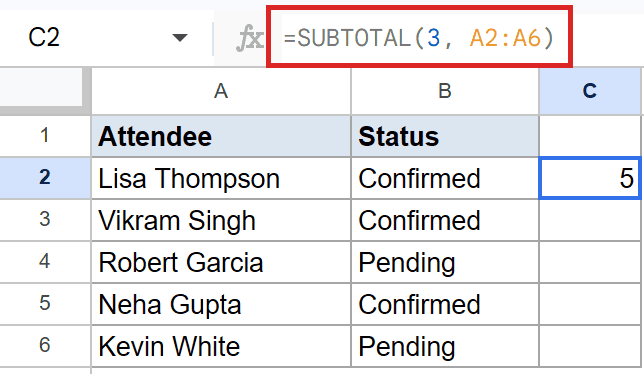644x374 pixels.
Task: Click the Name box showing C2
Action: [x=107, y=37]
